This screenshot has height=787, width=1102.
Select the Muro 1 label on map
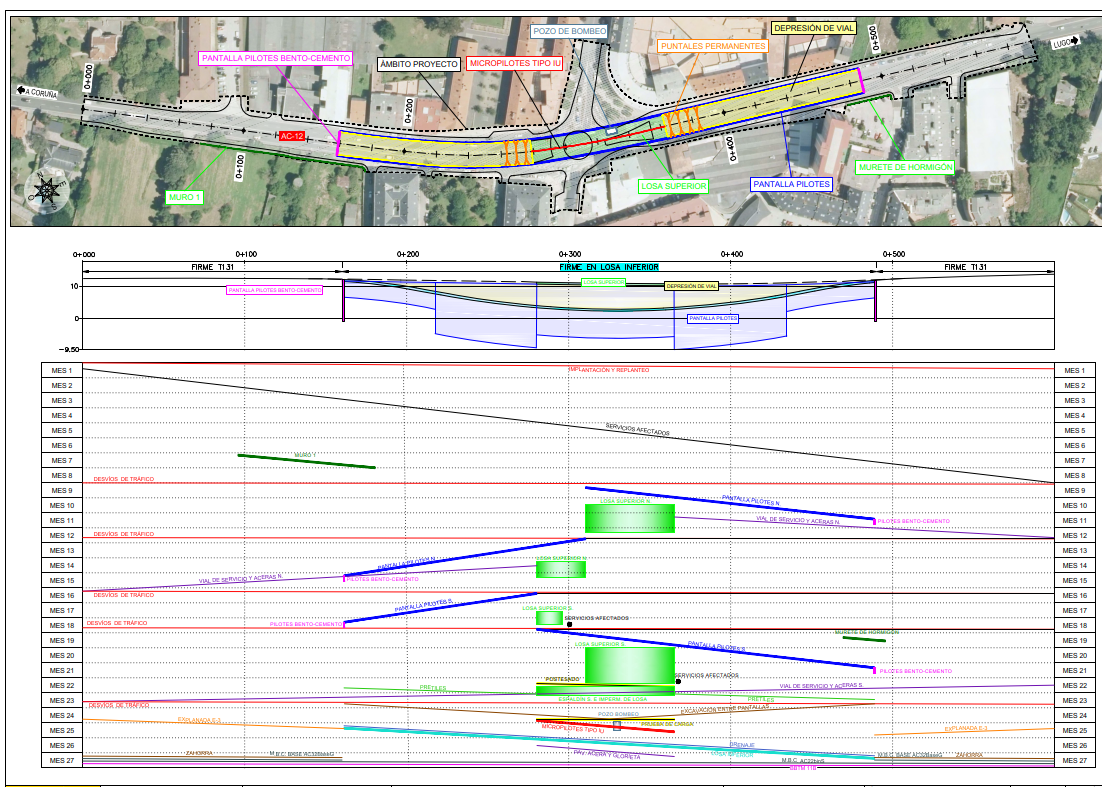coord(185,197)
